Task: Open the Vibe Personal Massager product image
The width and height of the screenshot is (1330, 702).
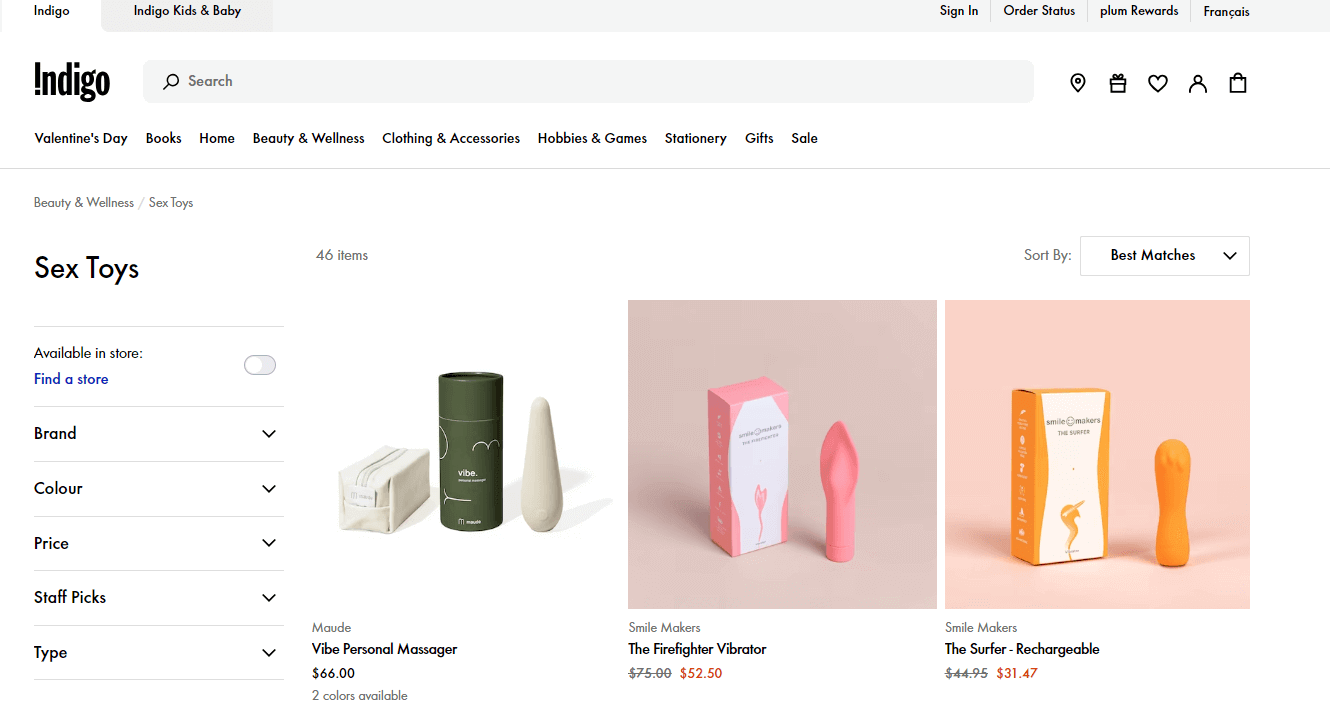Action: (x=465, y=454)
